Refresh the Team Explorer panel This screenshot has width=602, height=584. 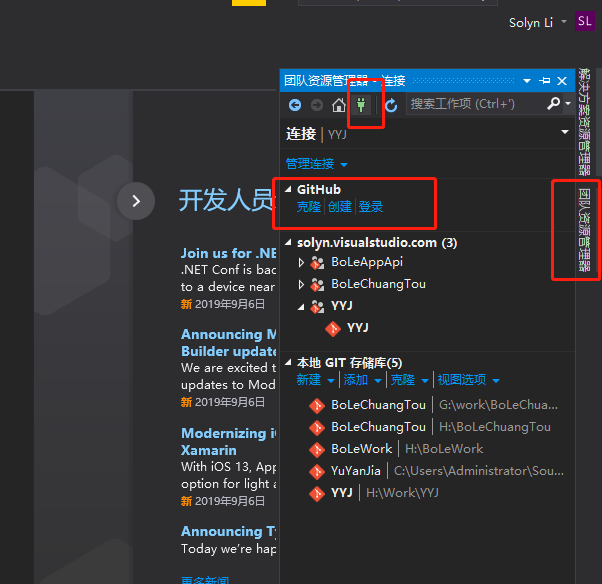point(391,105)
